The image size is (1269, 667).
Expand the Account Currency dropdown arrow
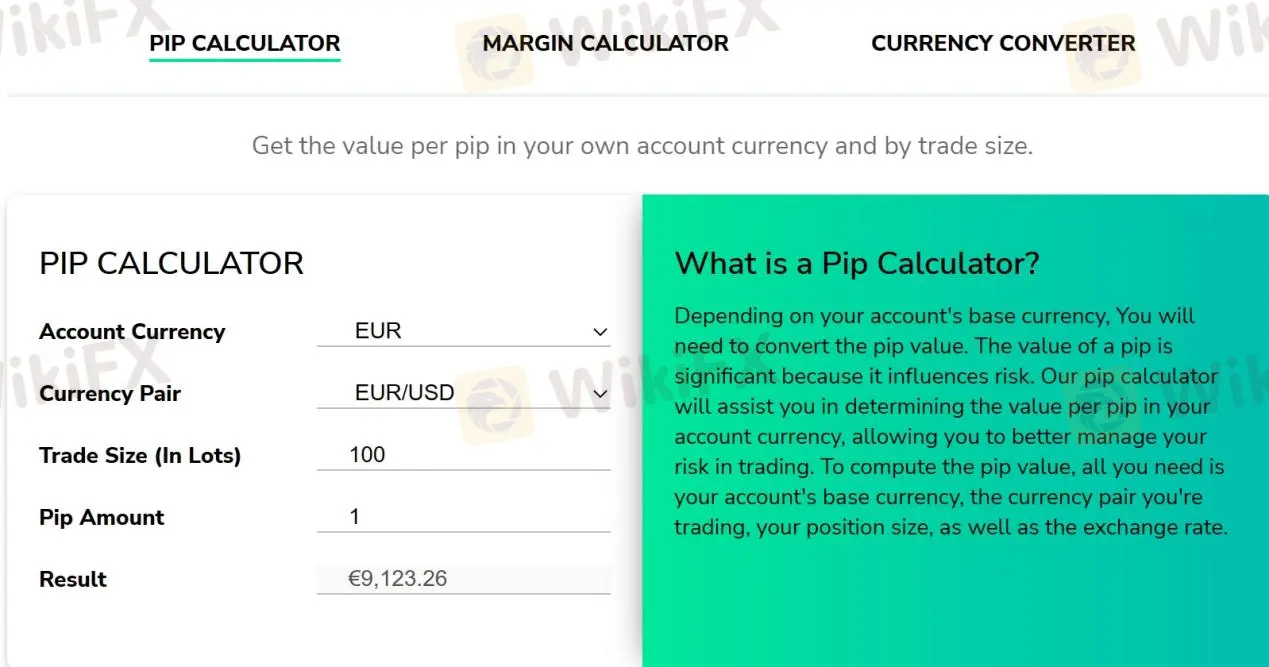coord(600,332)
